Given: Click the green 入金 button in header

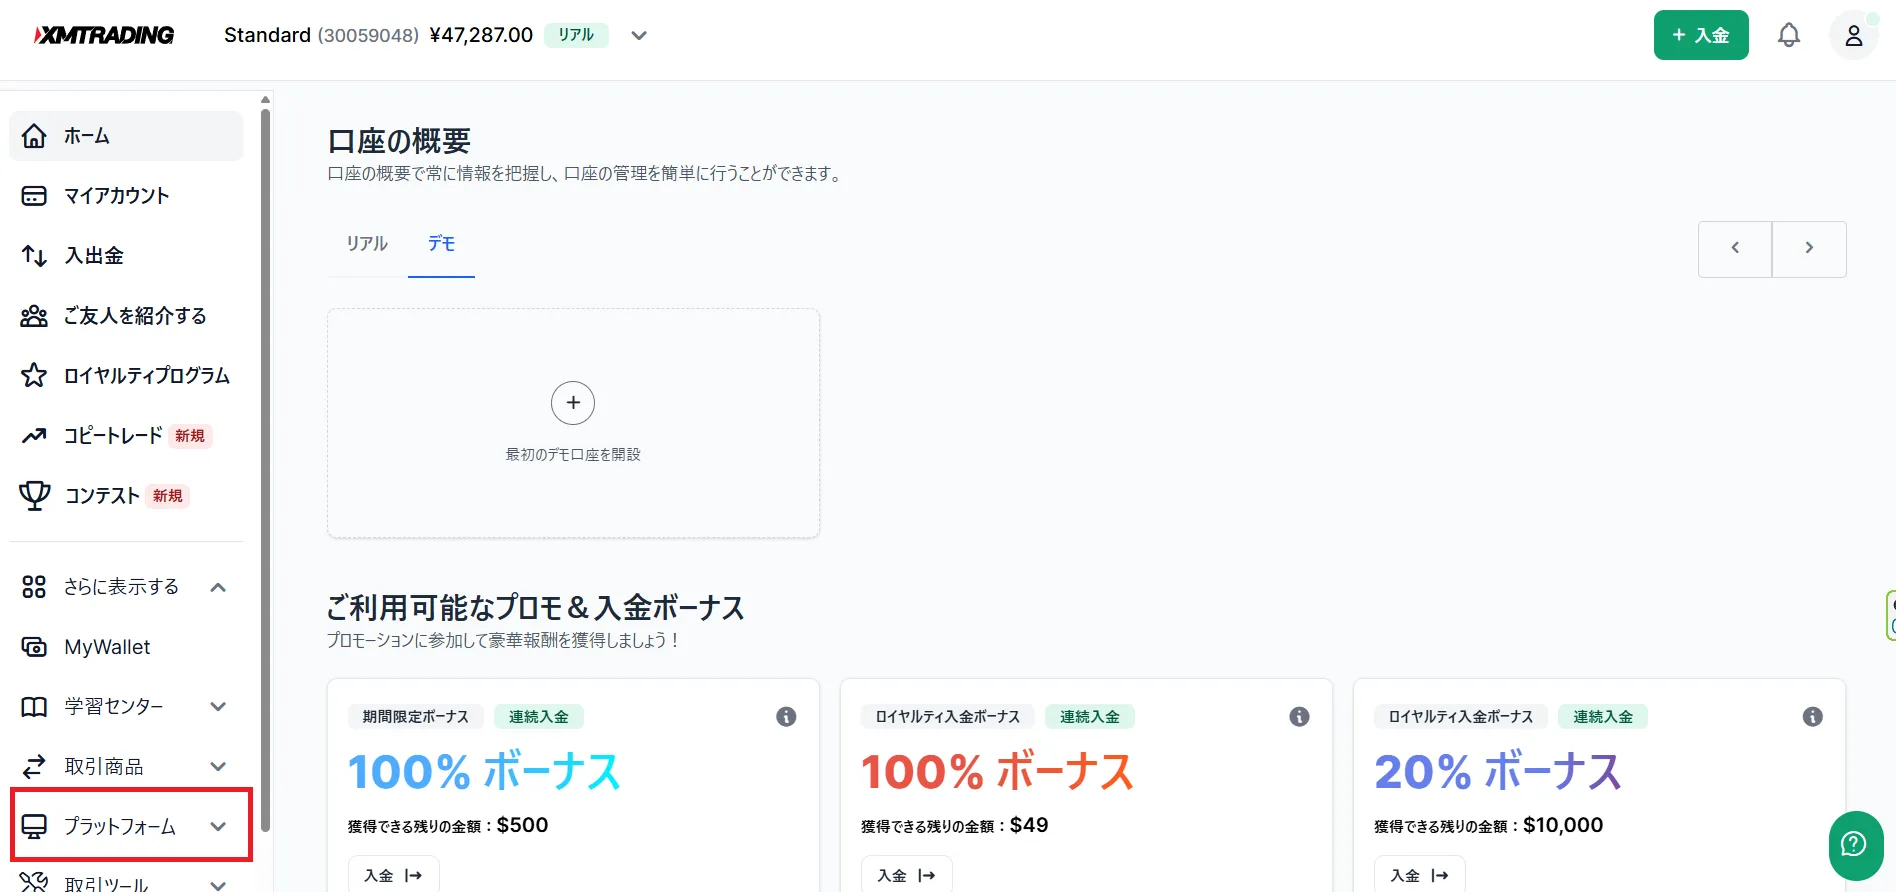Looking at the screenshot, I should point(1700,36).
